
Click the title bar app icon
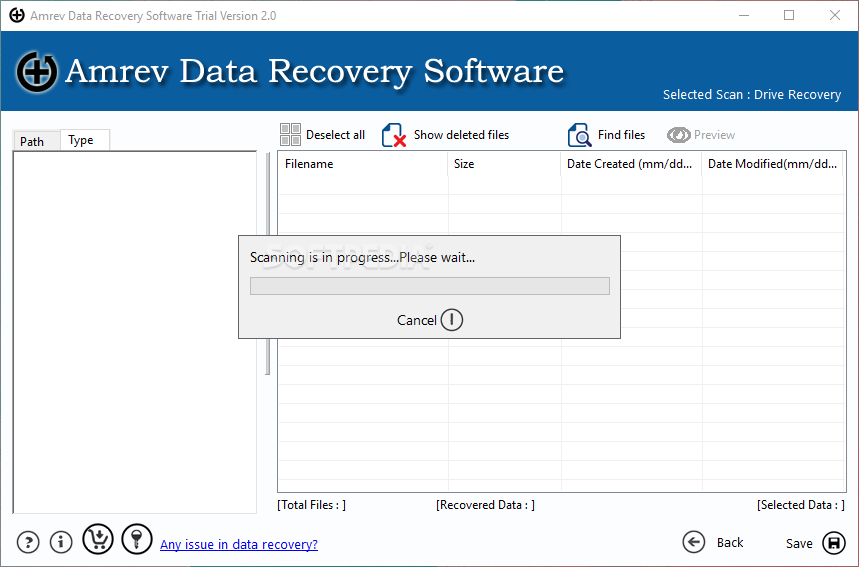[17, 15]
